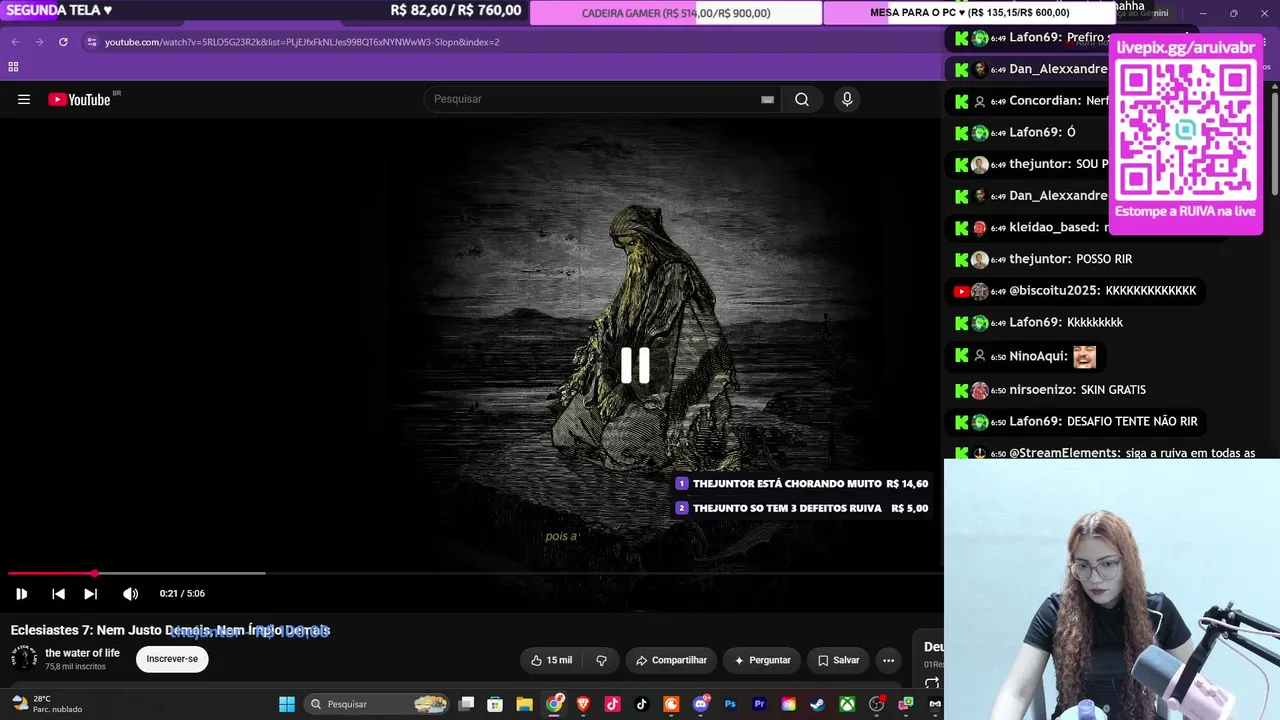Screen dimensions: 1280x720
Task: Go back to the previous browser page
Action: pos(15,42)
